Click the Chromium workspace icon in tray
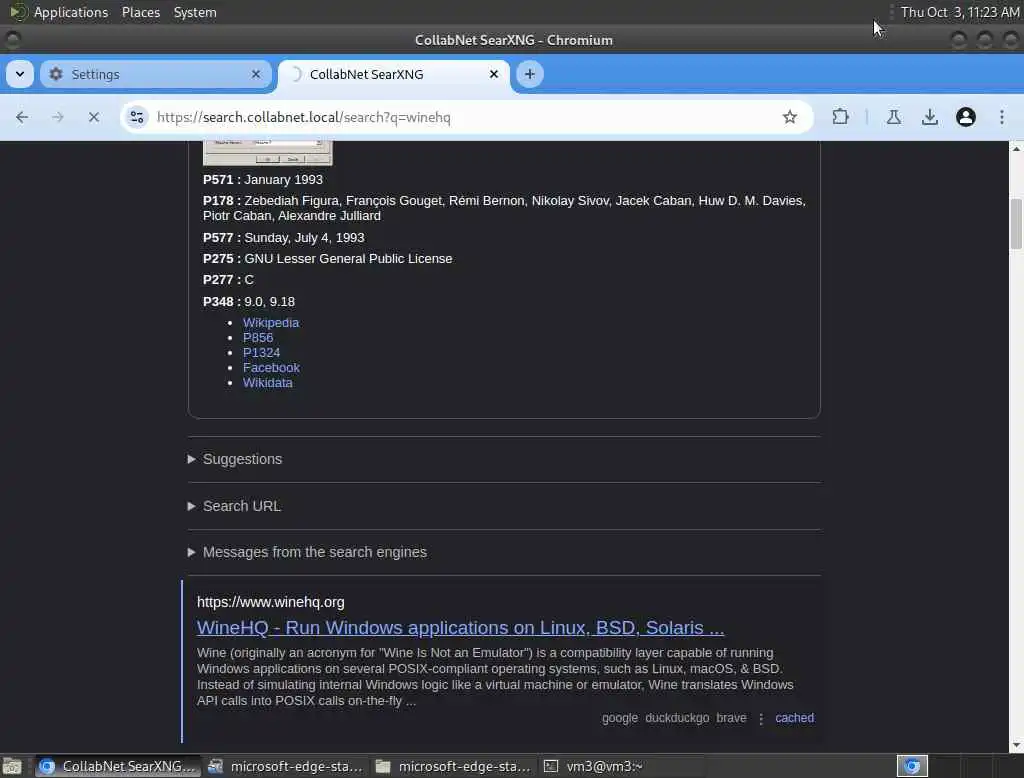 [912, 766]
